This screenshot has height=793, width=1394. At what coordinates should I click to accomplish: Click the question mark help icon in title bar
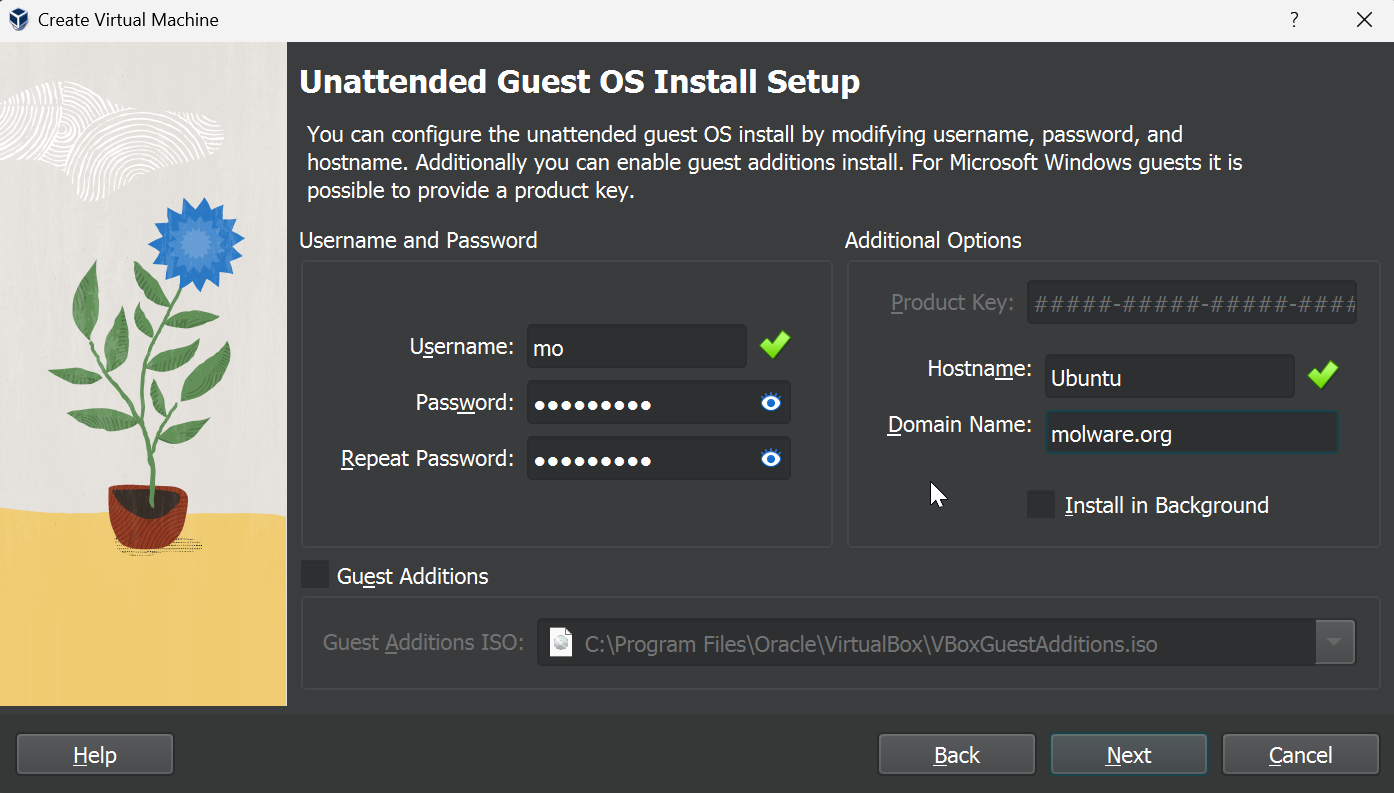coord(1294,20)
